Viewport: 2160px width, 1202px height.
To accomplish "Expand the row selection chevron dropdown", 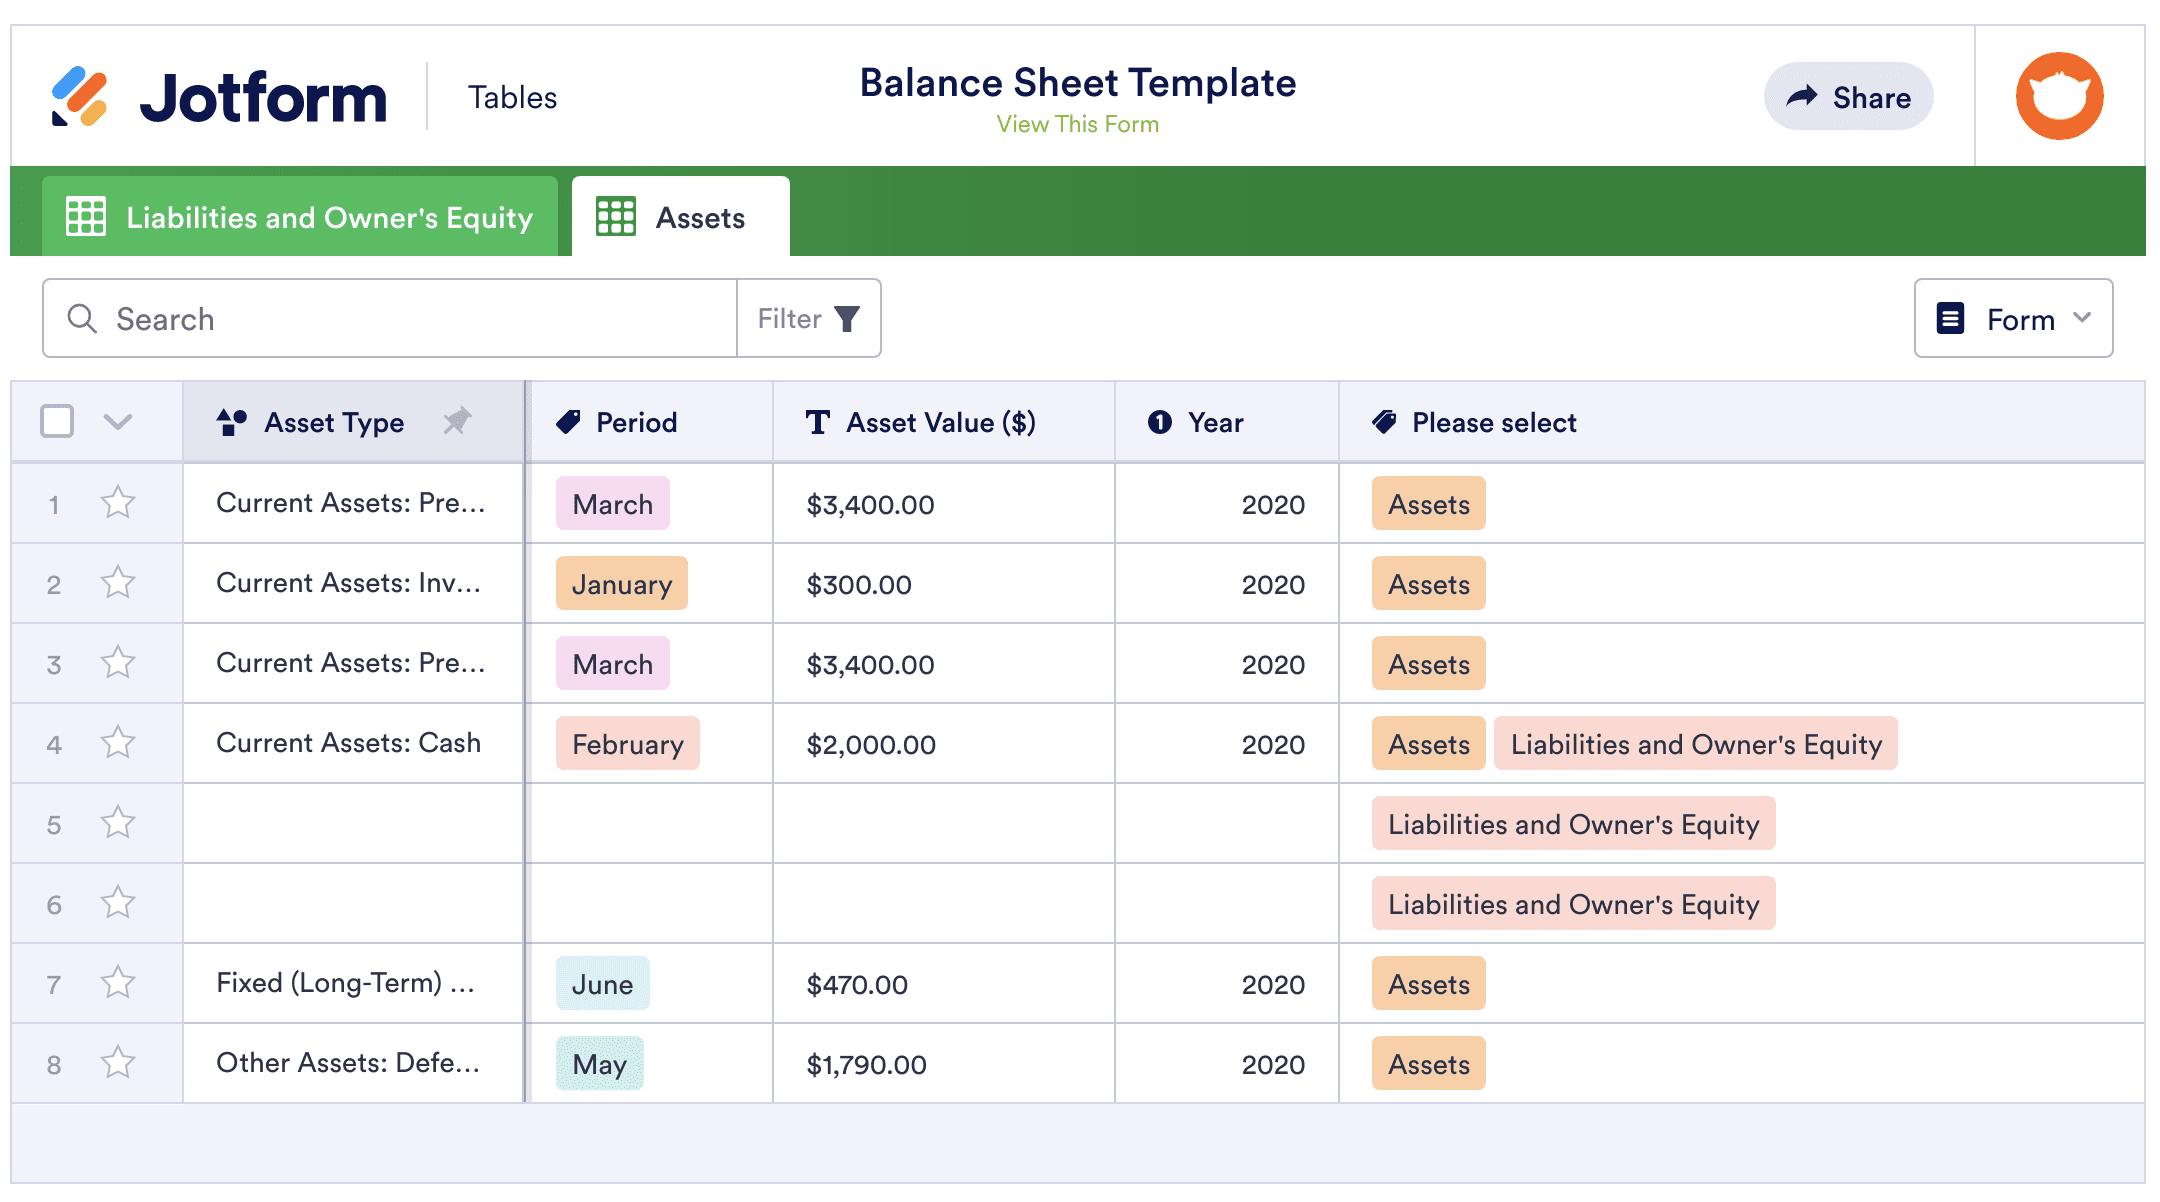I will coord(118,422).
